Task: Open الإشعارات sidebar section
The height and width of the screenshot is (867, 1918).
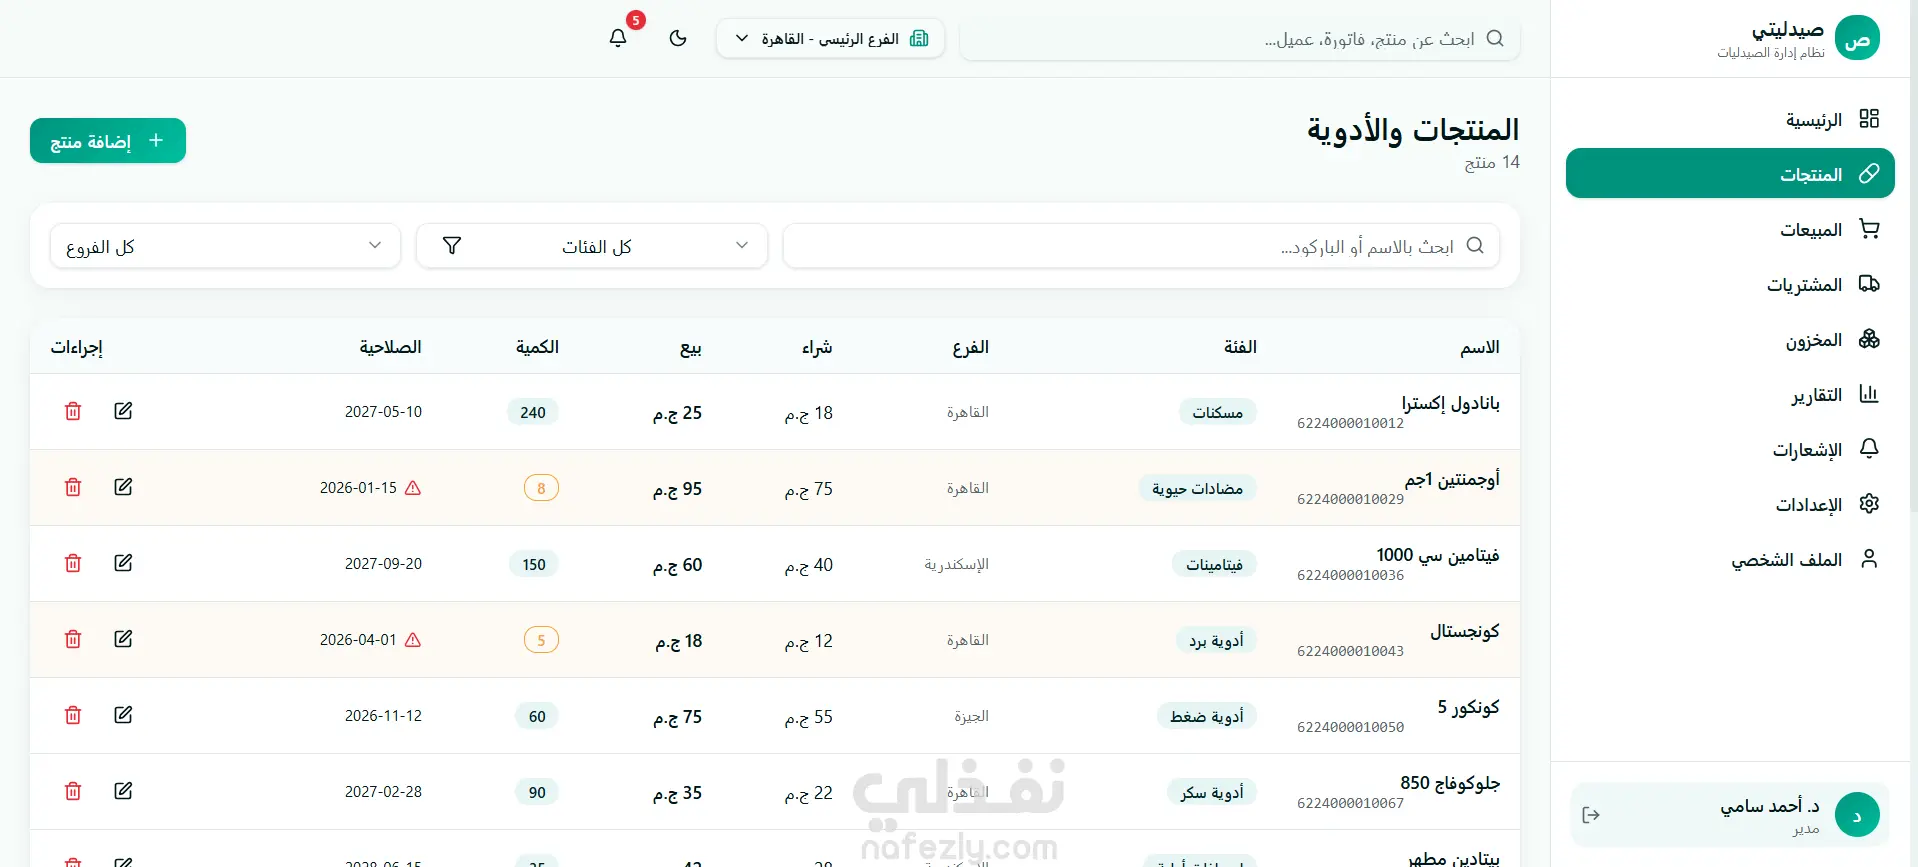Action: (1730, 449)
